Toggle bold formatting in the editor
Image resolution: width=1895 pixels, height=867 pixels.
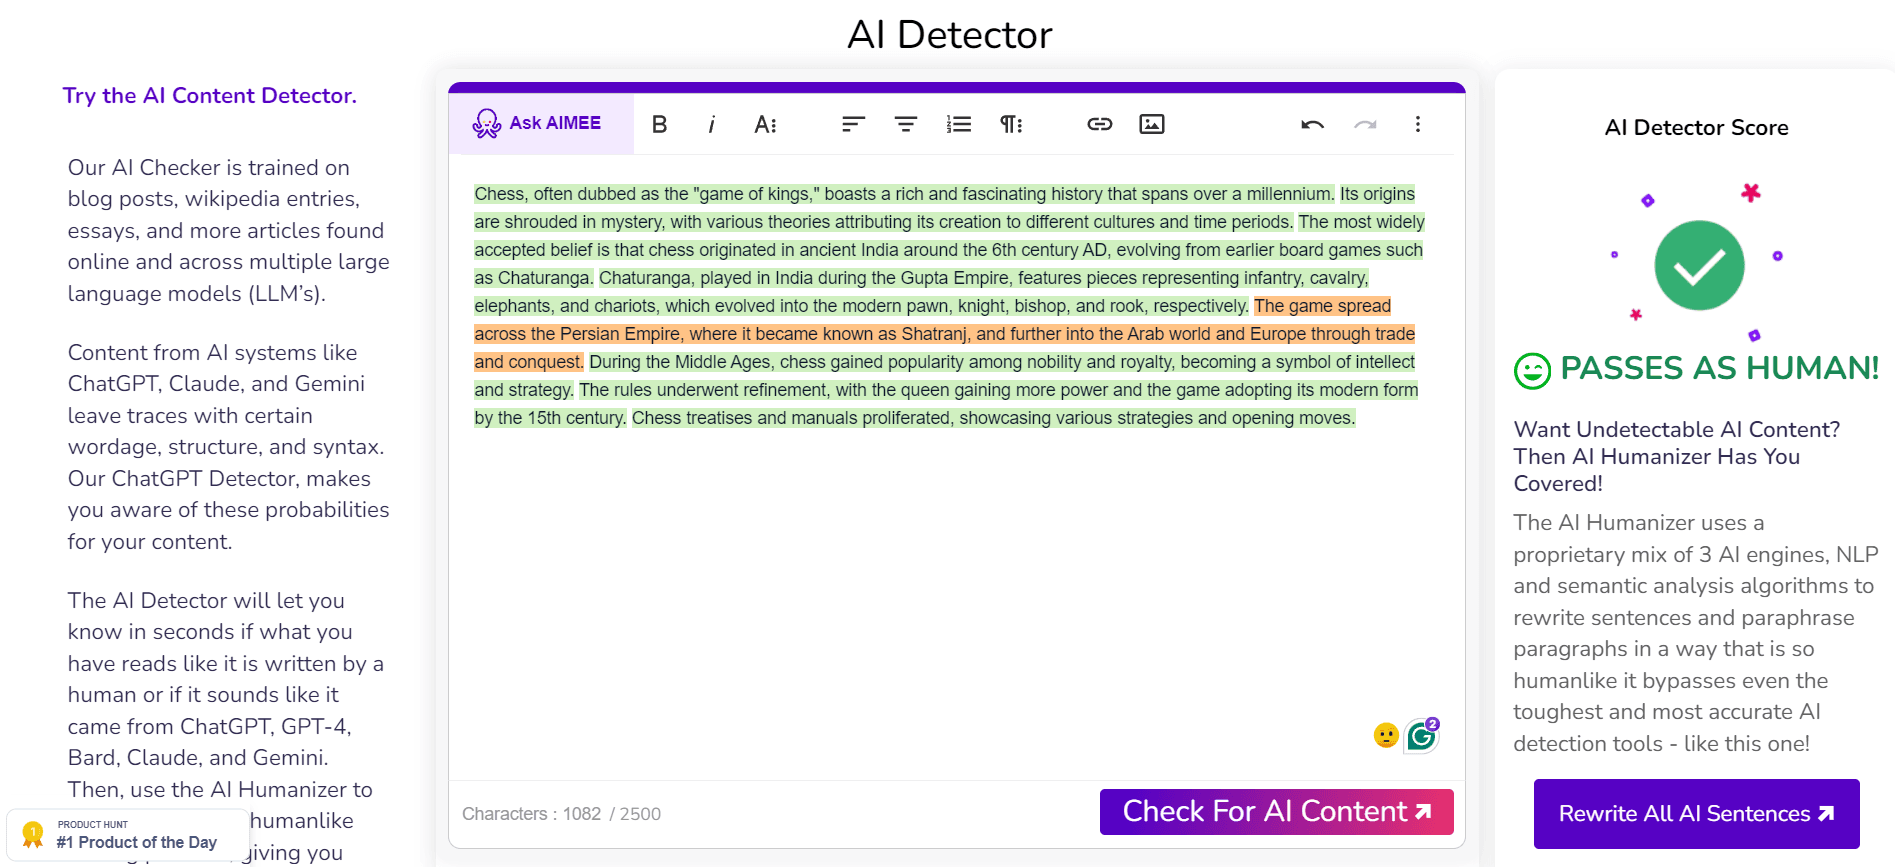(x=659, y=124)
